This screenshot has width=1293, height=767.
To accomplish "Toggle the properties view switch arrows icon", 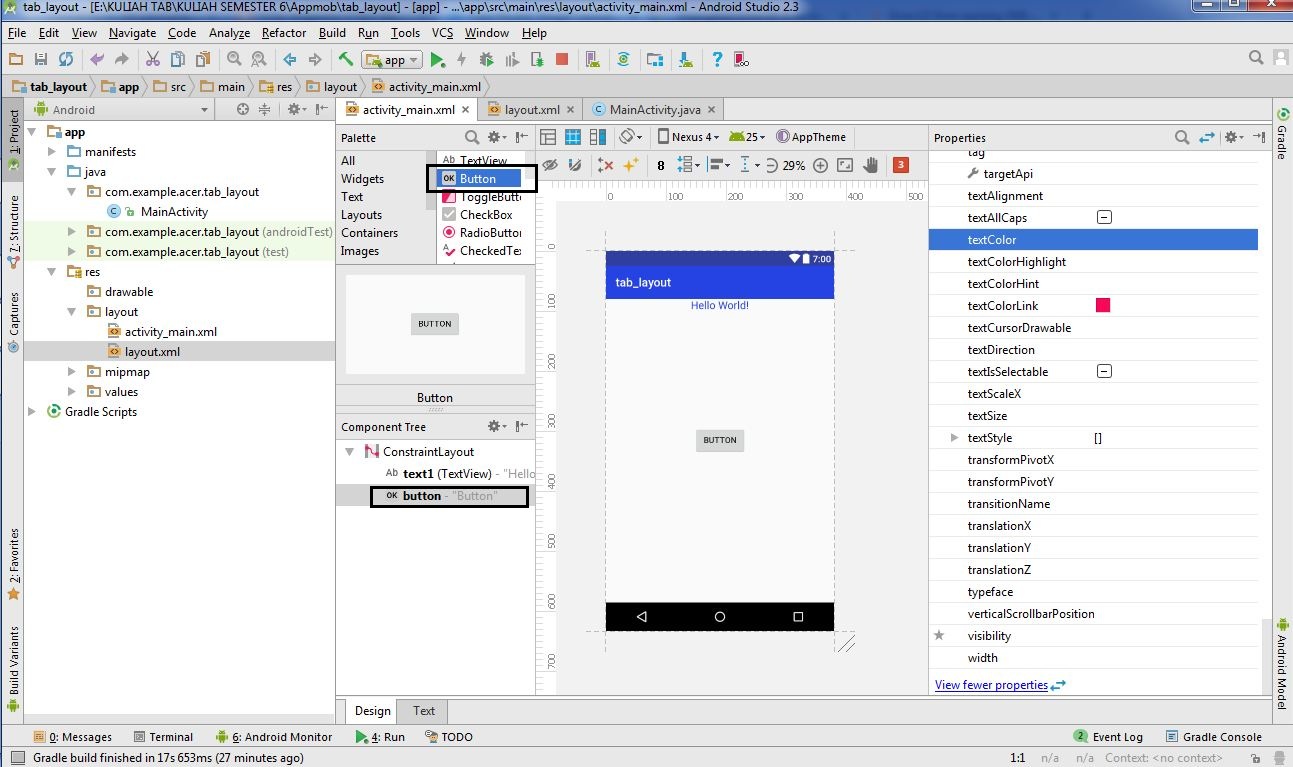I will [x=1207, y=137].
